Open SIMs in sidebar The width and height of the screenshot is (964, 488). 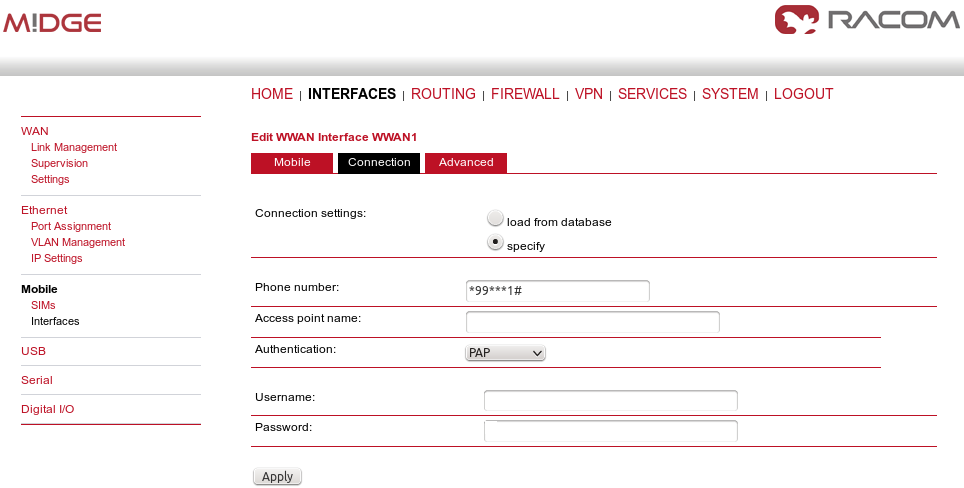(43, 305)
